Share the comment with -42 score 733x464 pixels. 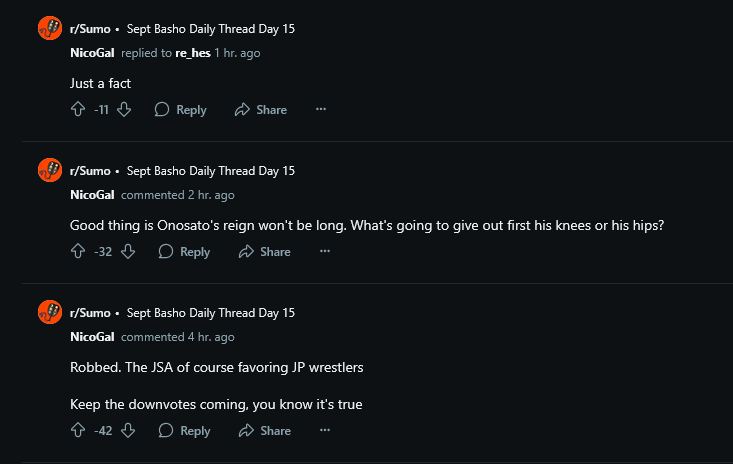click(265, 431)
